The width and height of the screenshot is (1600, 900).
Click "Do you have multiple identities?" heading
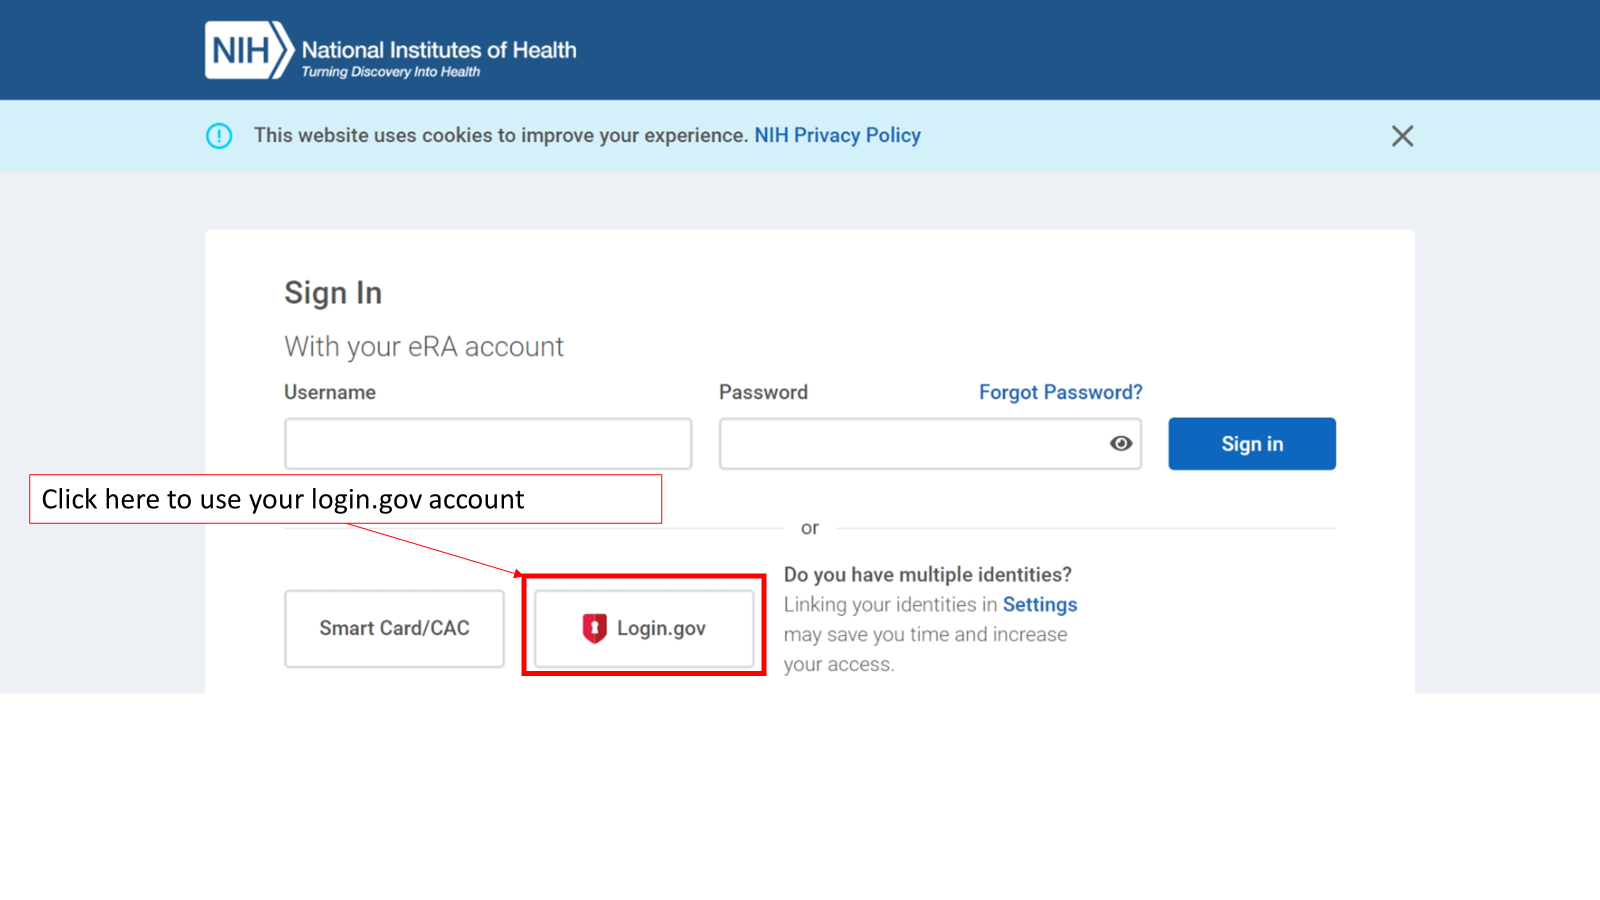(927, 575)
